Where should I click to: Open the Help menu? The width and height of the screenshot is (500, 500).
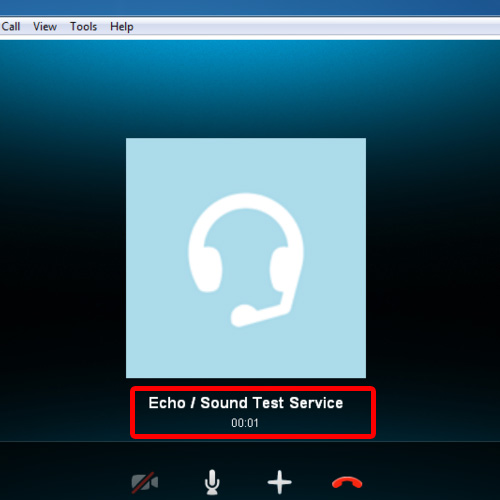[122, 27]
